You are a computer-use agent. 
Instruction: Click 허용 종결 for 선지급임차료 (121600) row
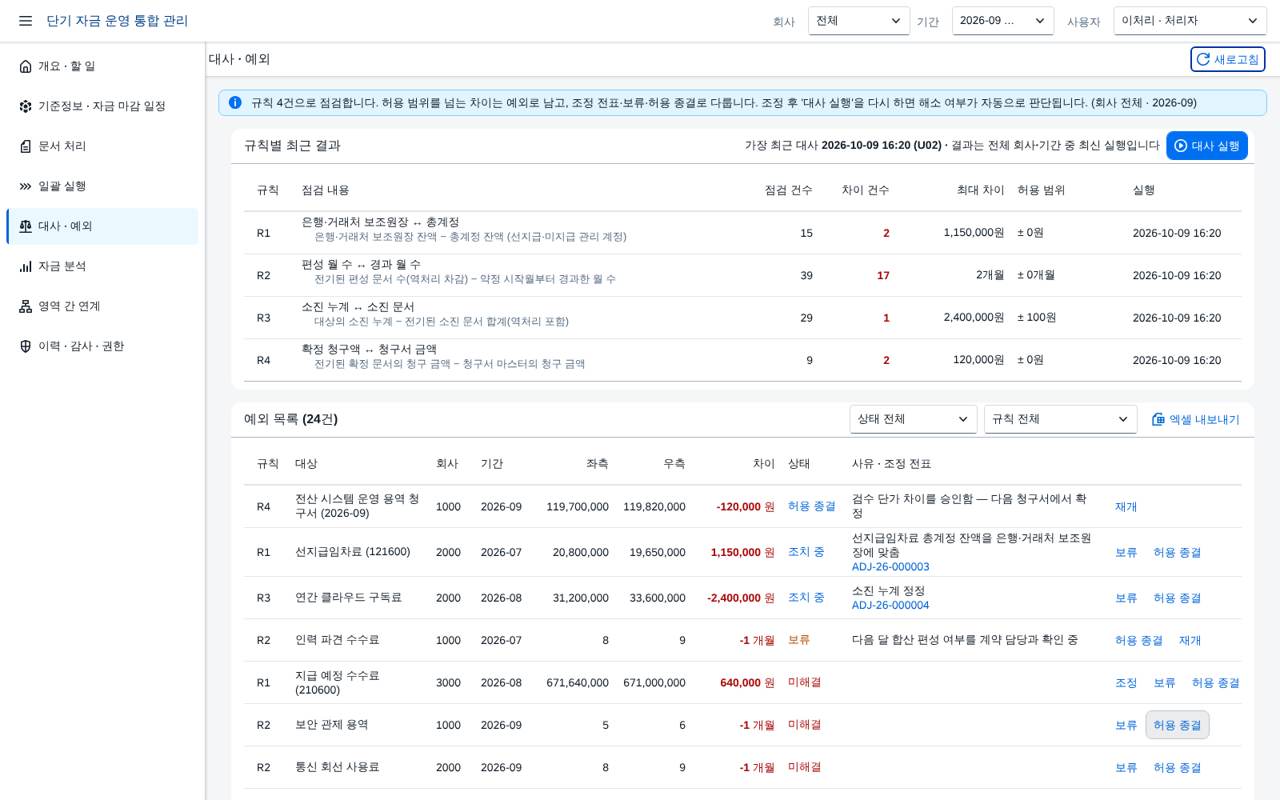click(1177, 552)
